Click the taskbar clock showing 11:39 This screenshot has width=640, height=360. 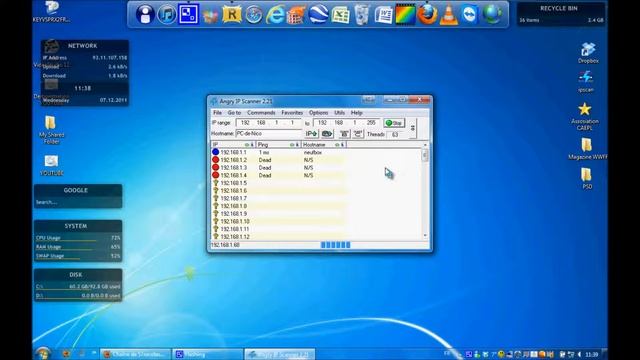592,354
